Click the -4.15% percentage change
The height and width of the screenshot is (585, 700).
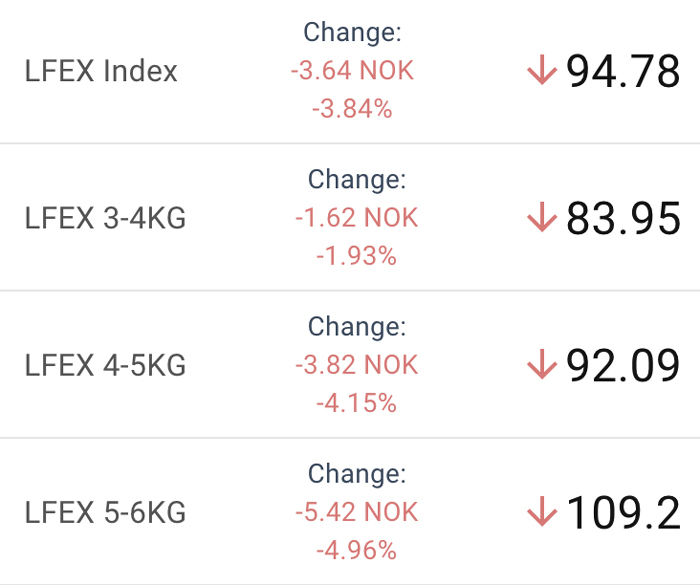click(x=357, y=403)
